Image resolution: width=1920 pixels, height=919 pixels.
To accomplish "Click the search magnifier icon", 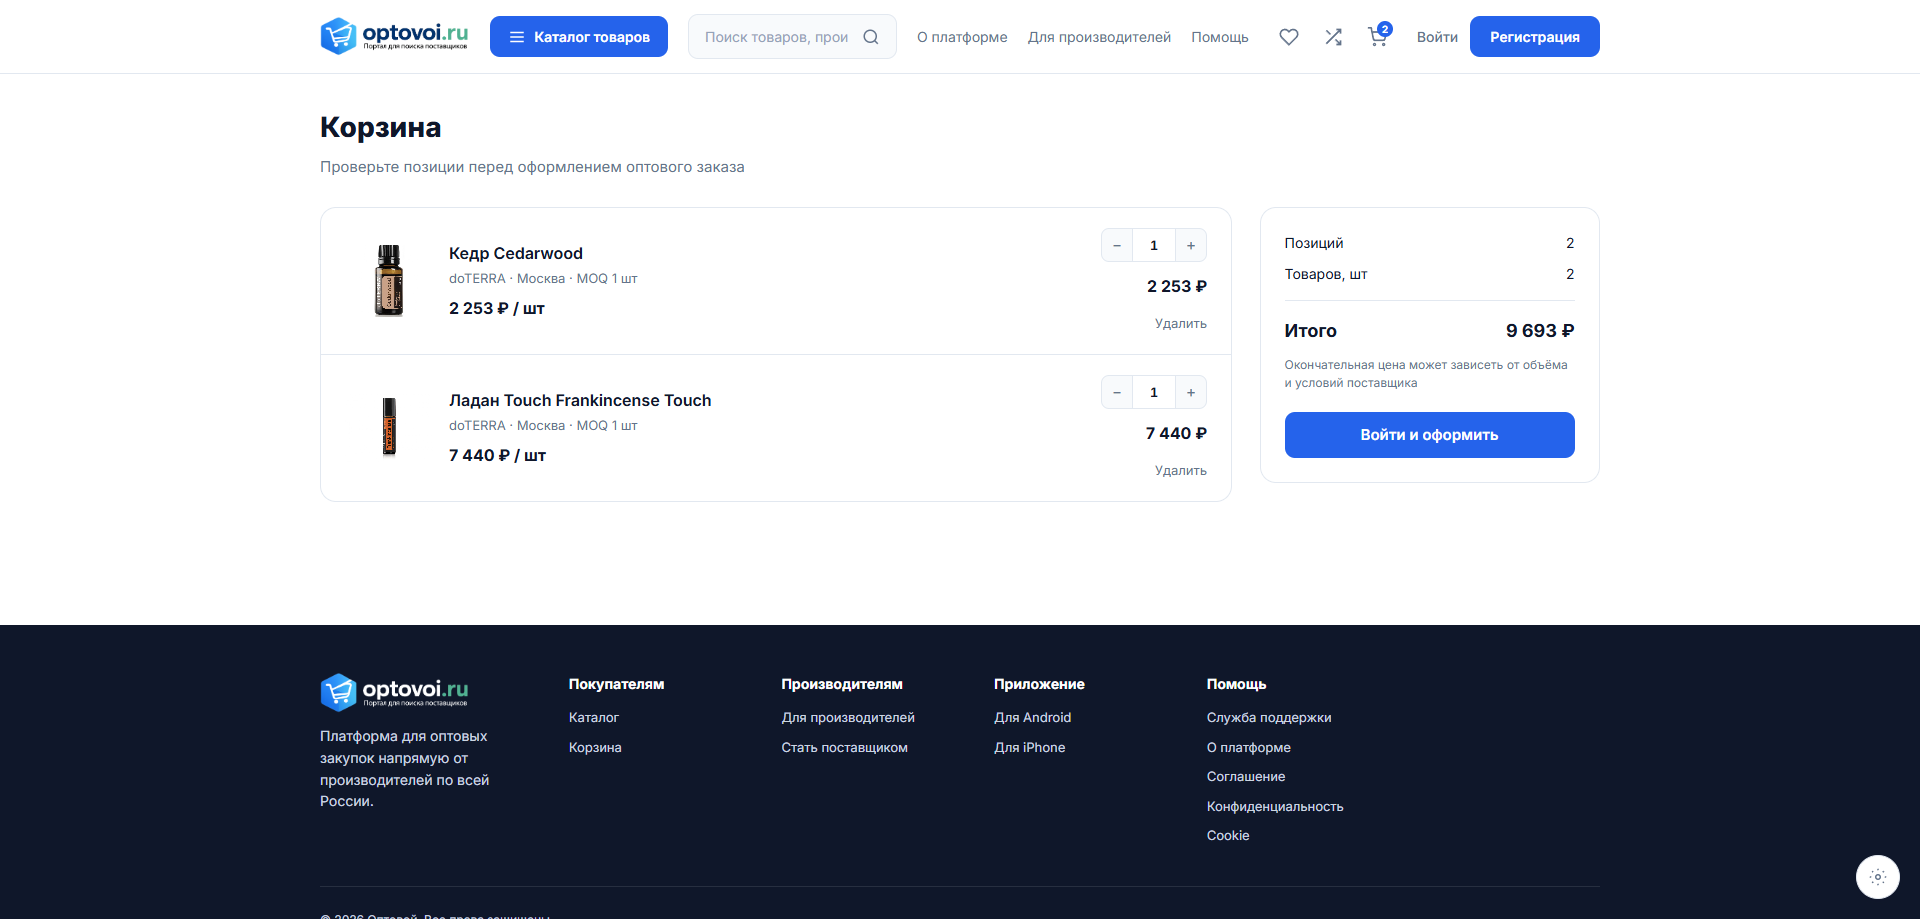I will 871,37.
